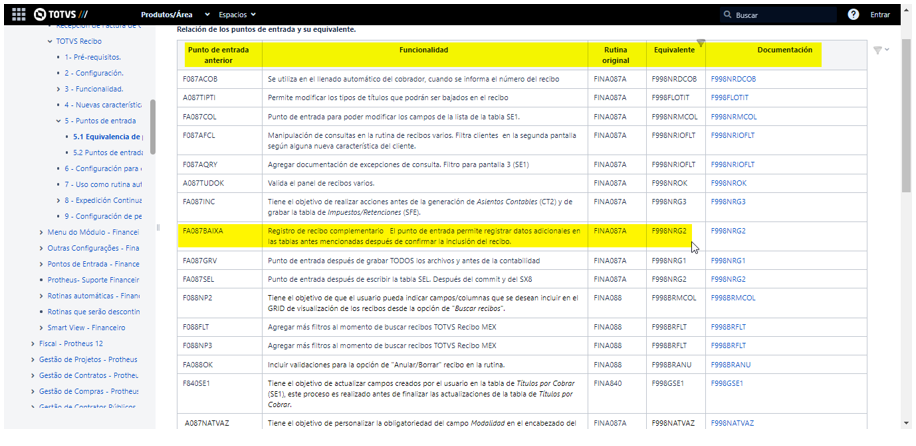
Task: Click the TOTVS logo
Action: (x=61, y=15)
